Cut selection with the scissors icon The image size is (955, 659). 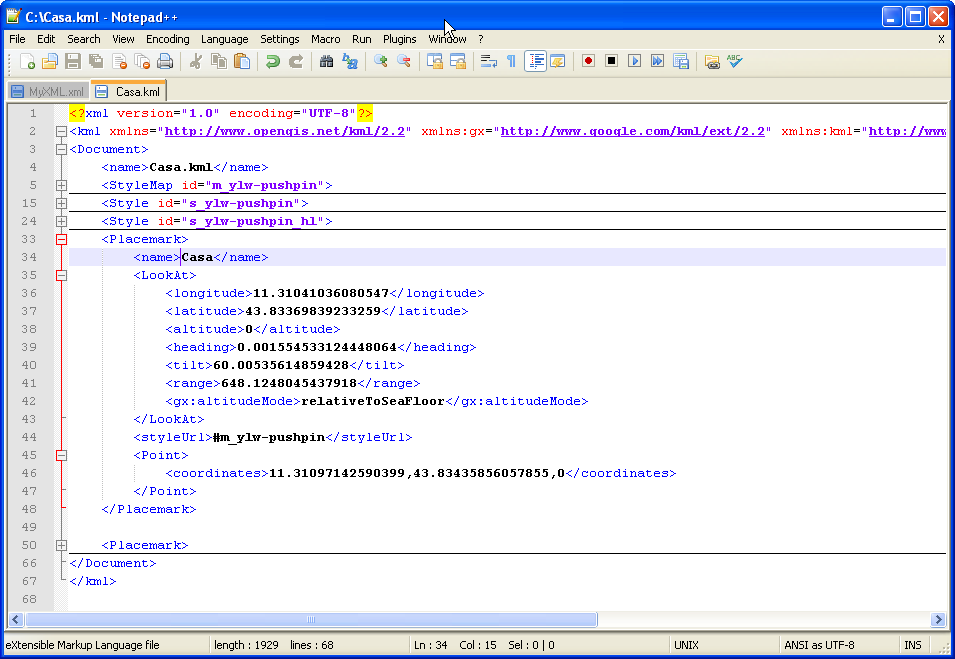tap(196, 61)
